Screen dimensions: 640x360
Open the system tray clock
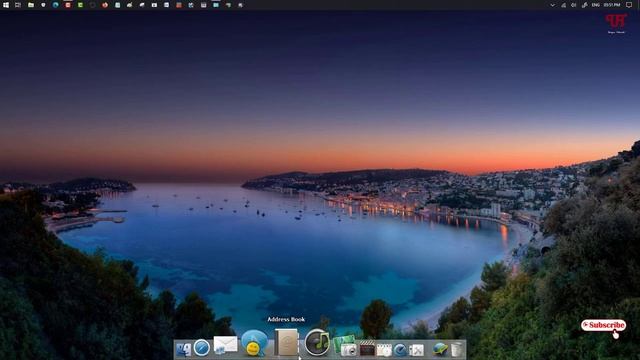[x=612, y=5]
